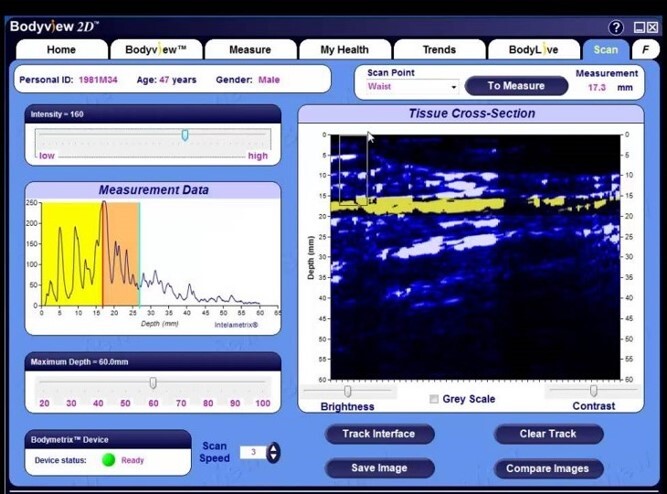Click the yellow region in Measurement Data graph

point(72,254)
